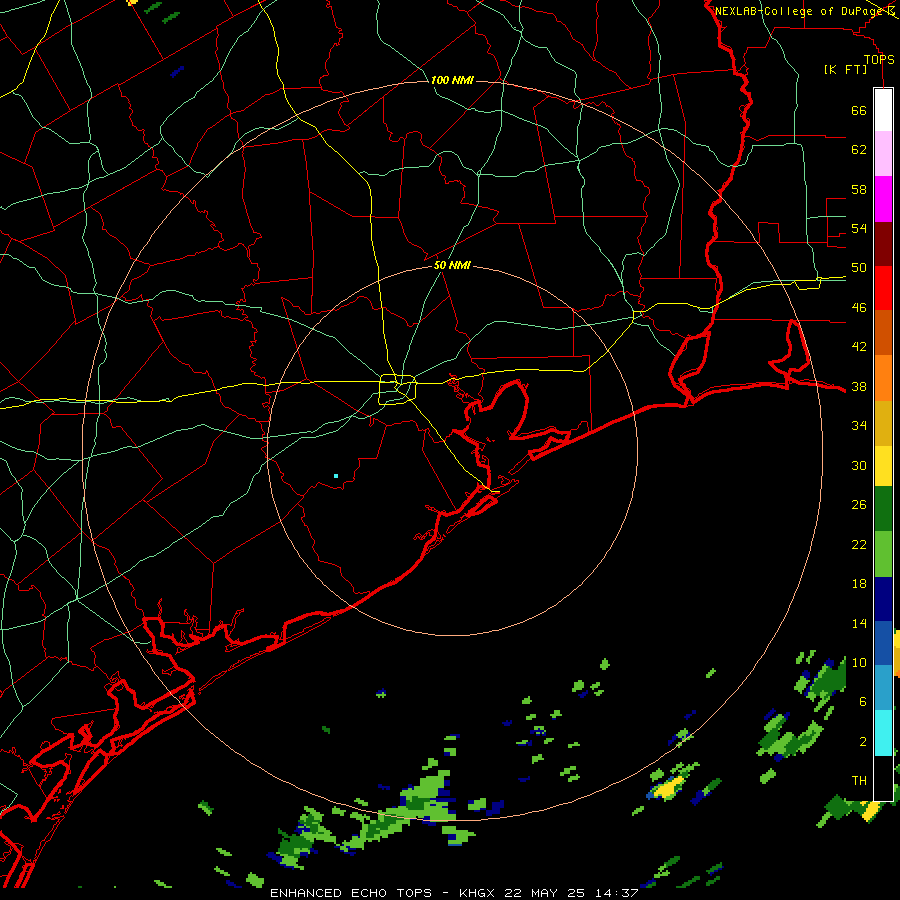Click the black TH legend swatch

pos(883,778)
